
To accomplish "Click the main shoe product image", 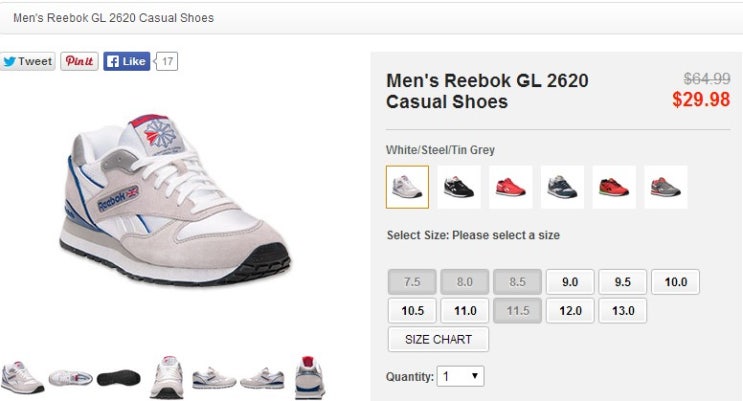I will (x=175, y=200).
